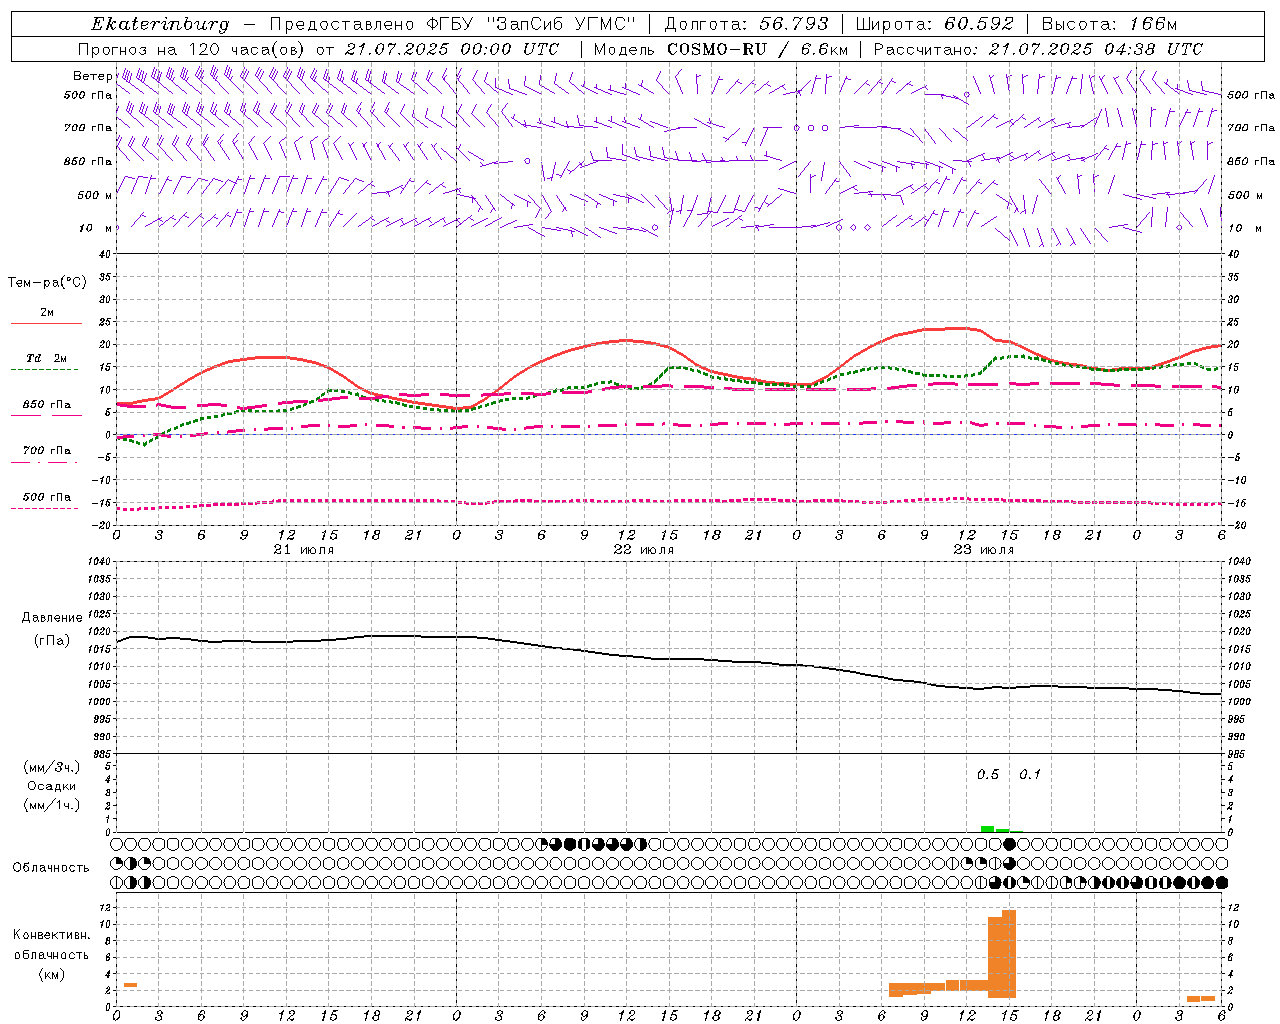
Task: Click the 'Рассчитано: 21.07.2025 04:38 UTC' timestamp
Action: coord(1038,49)
